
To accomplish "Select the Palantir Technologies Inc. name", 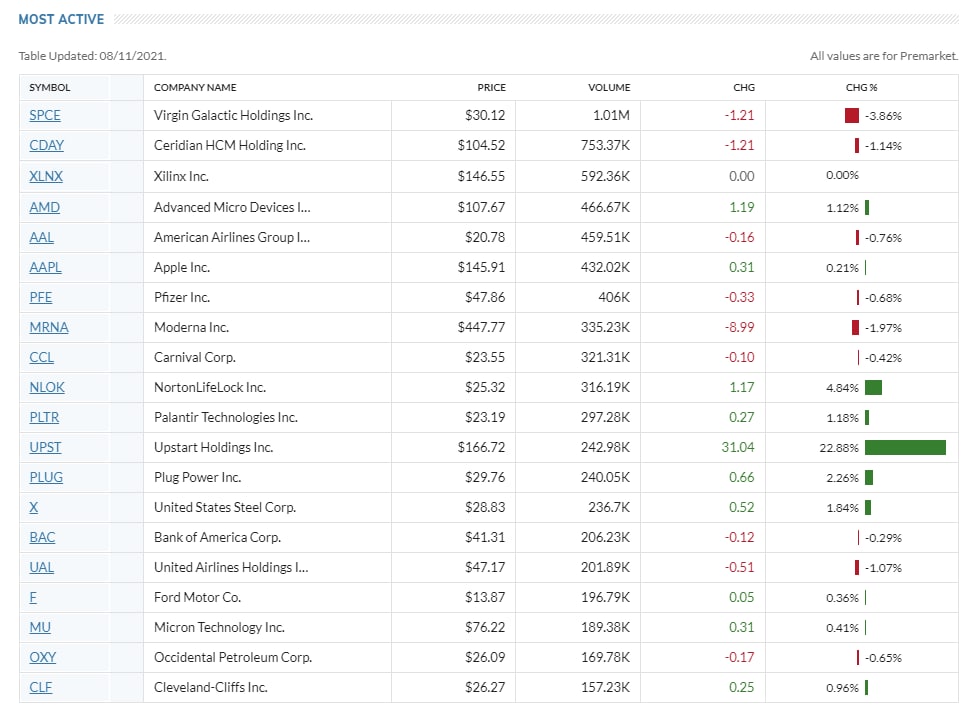I will click(x=226, y=417).
